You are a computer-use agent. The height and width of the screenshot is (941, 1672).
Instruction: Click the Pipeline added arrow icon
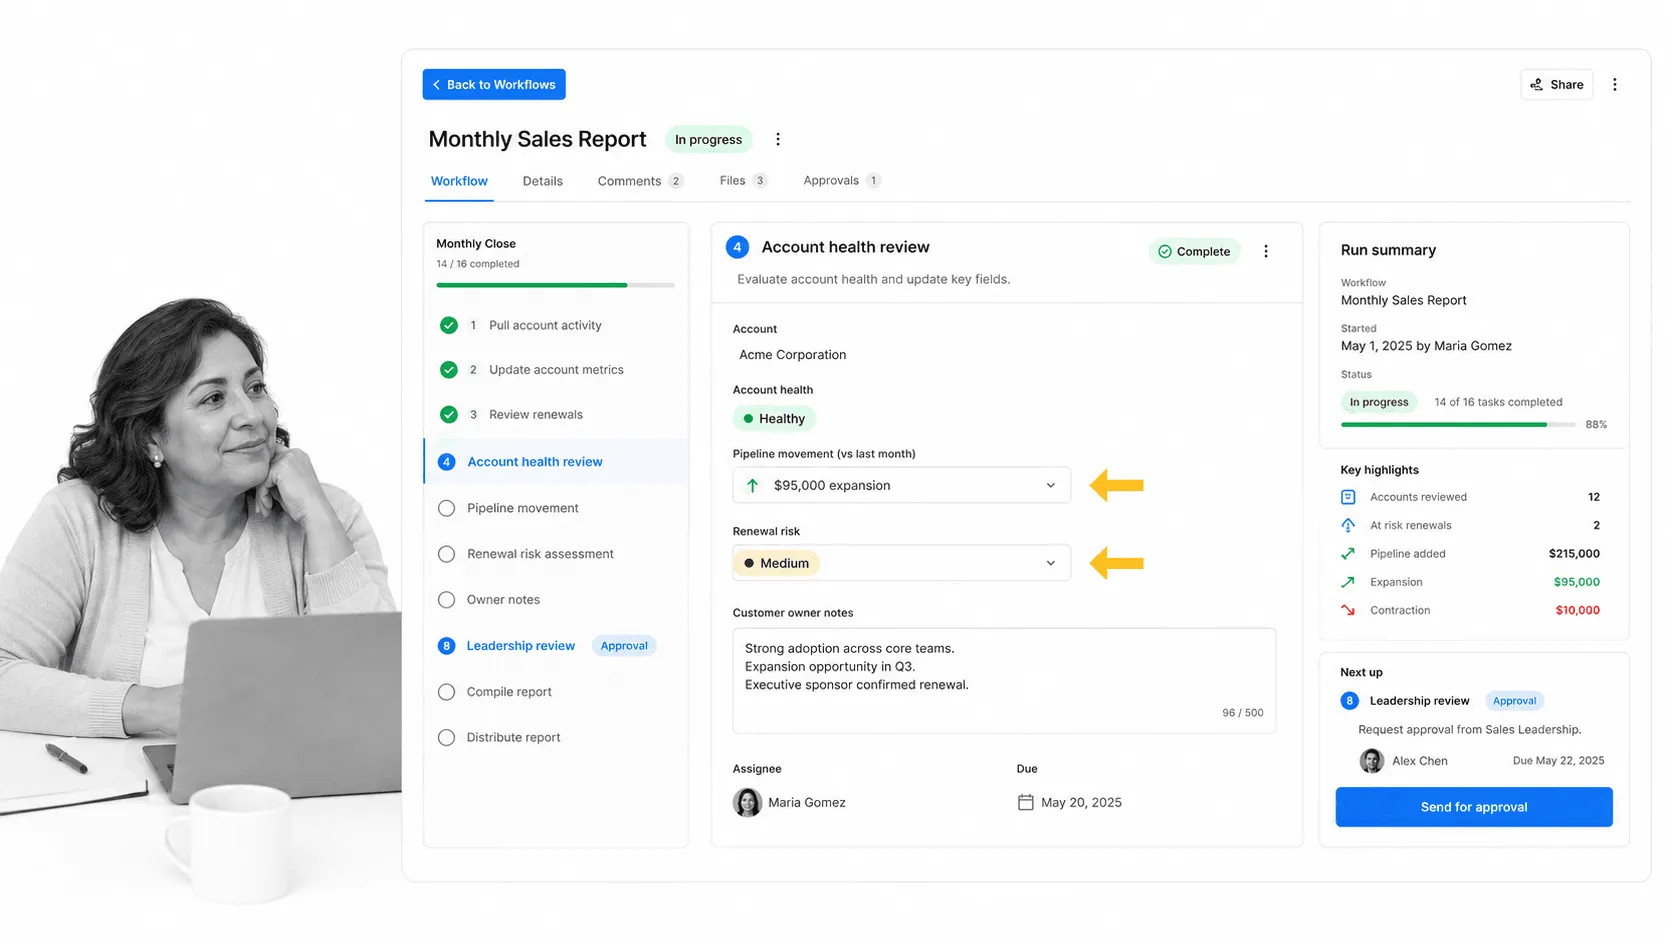point(1348,554)
